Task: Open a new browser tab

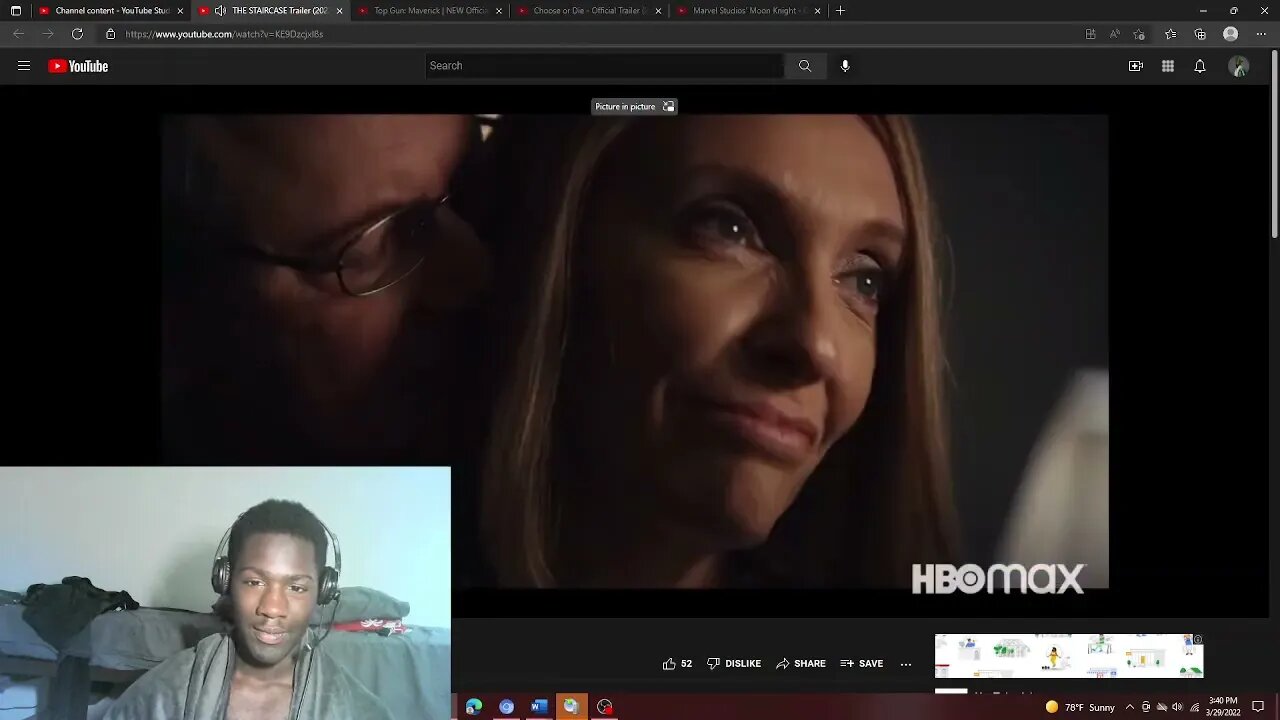Action: 840,11
